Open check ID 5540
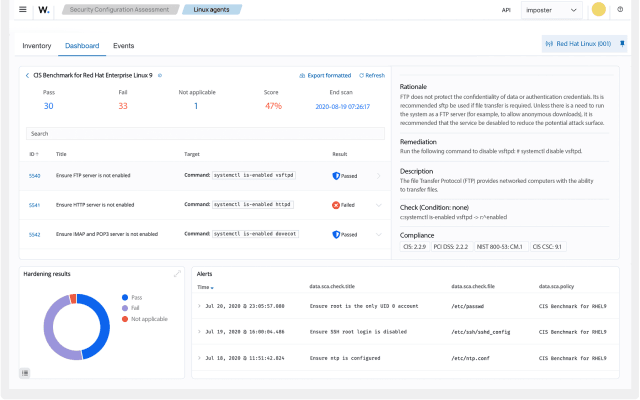640x400 pixels. 35,176
